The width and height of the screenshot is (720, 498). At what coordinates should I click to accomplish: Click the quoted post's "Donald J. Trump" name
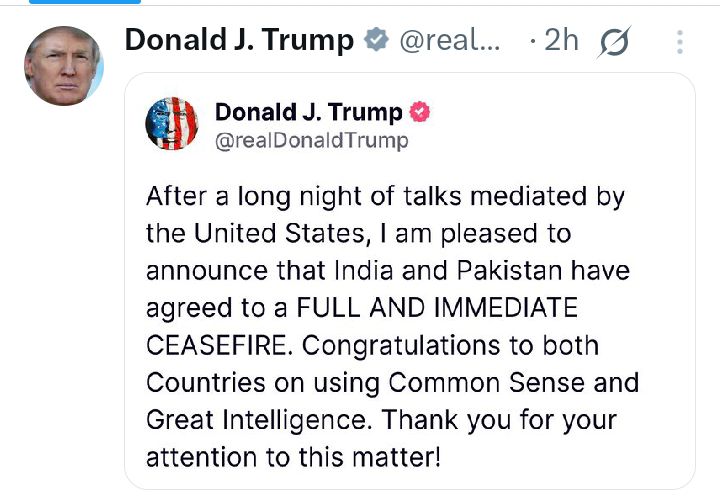coord(308,112)
